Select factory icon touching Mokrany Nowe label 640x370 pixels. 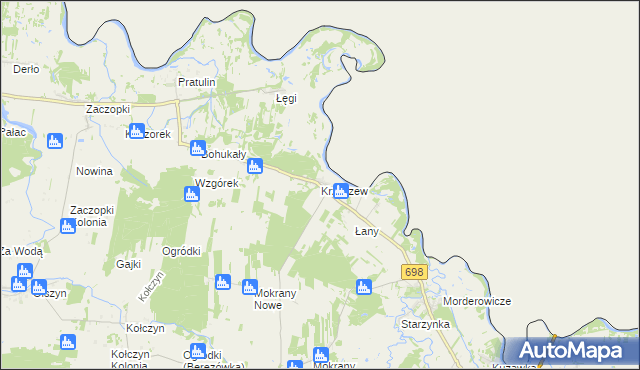click(x=250, y=287)
